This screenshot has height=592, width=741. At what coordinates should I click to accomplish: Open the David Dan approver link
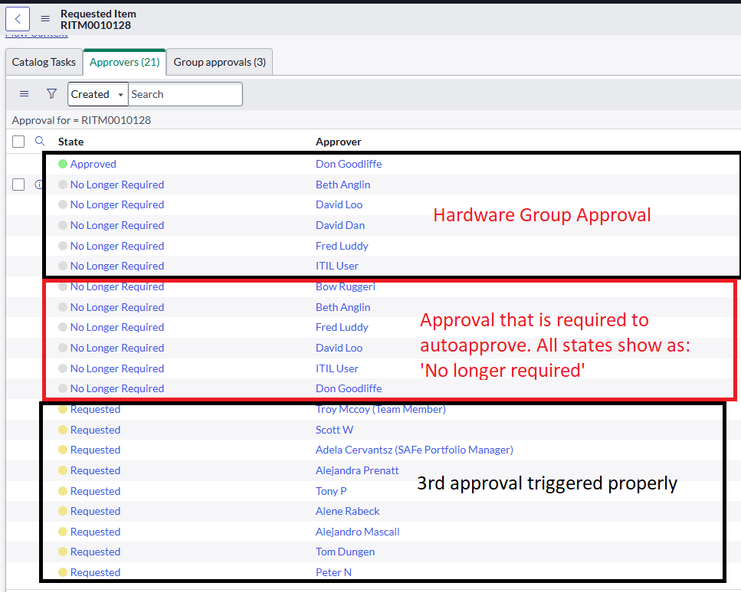(340, 225)
